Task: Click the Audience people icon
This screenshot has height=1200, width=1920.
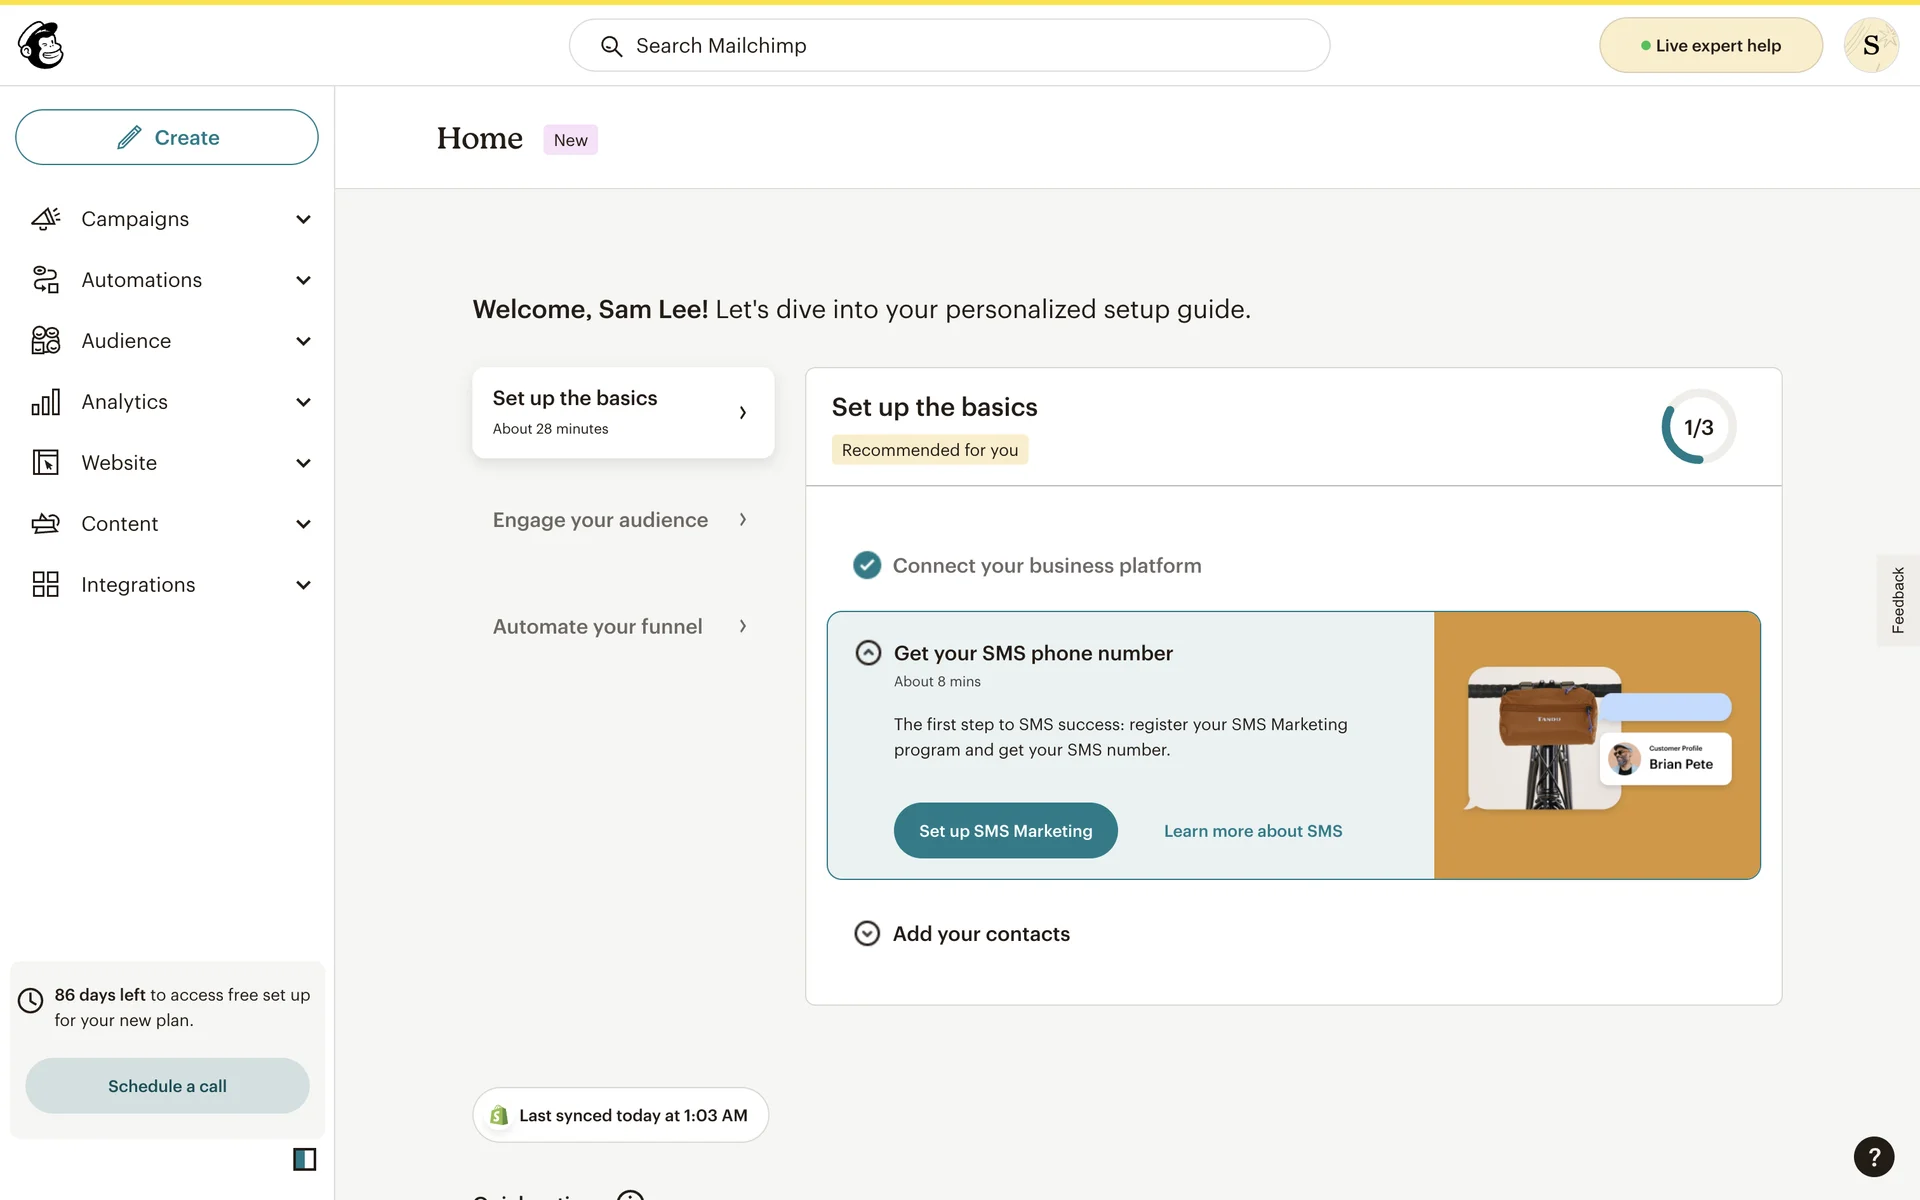Action: (x=46, y=341)
